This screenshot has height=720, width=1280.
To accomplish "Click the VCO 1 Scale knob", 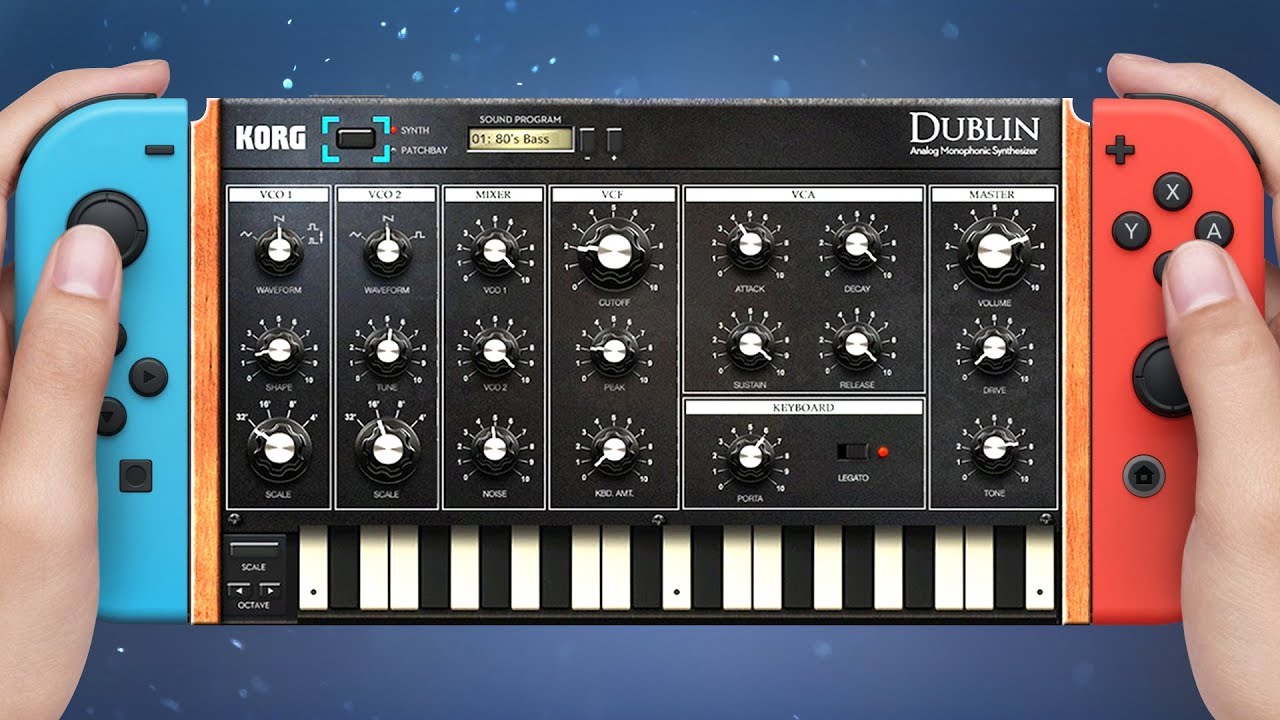I will point(280,448).
